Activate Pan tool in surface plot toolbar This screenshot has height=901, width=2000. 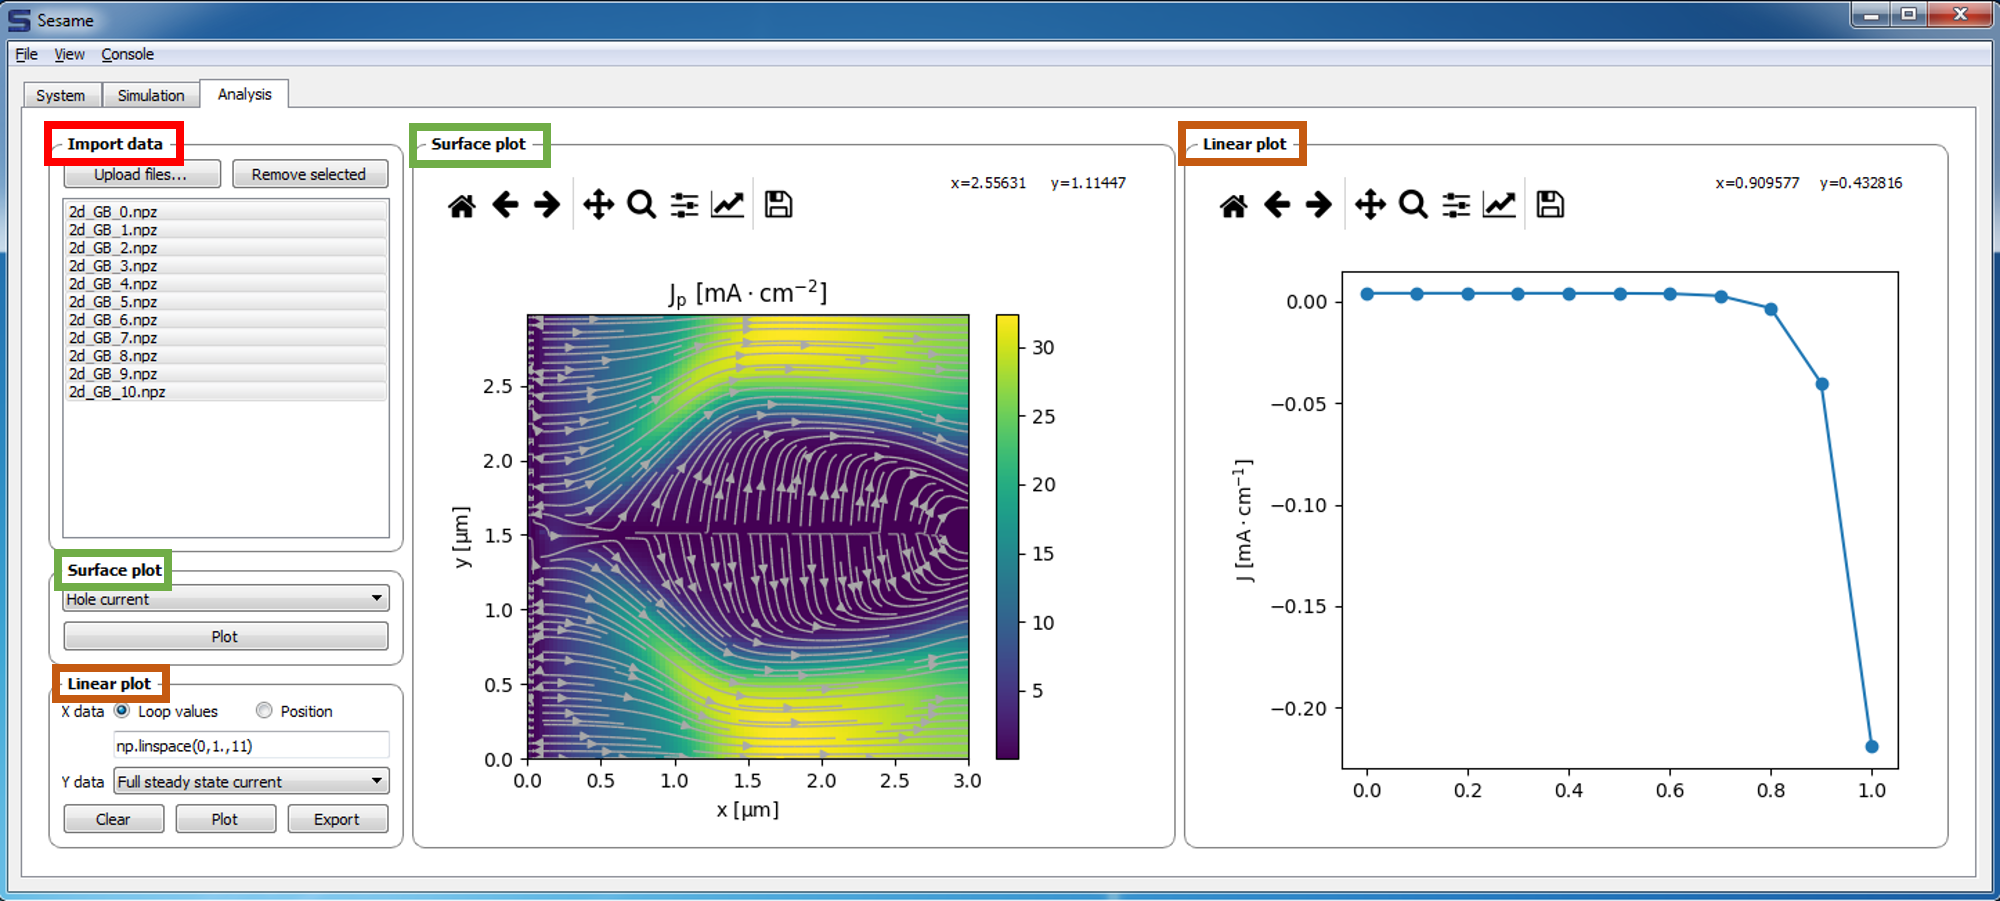(598, 205)
